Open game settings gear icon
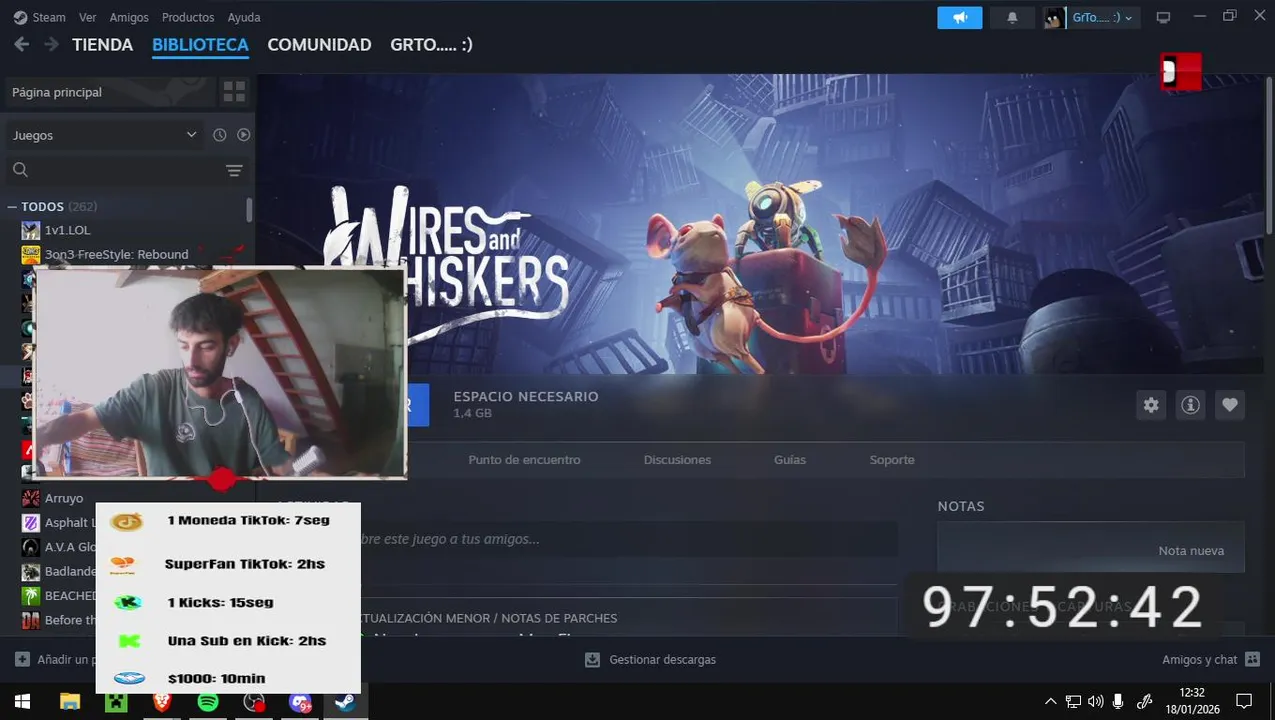Screen dimensions: 1275x720 pyautogui.click(x=1151, y=405)
